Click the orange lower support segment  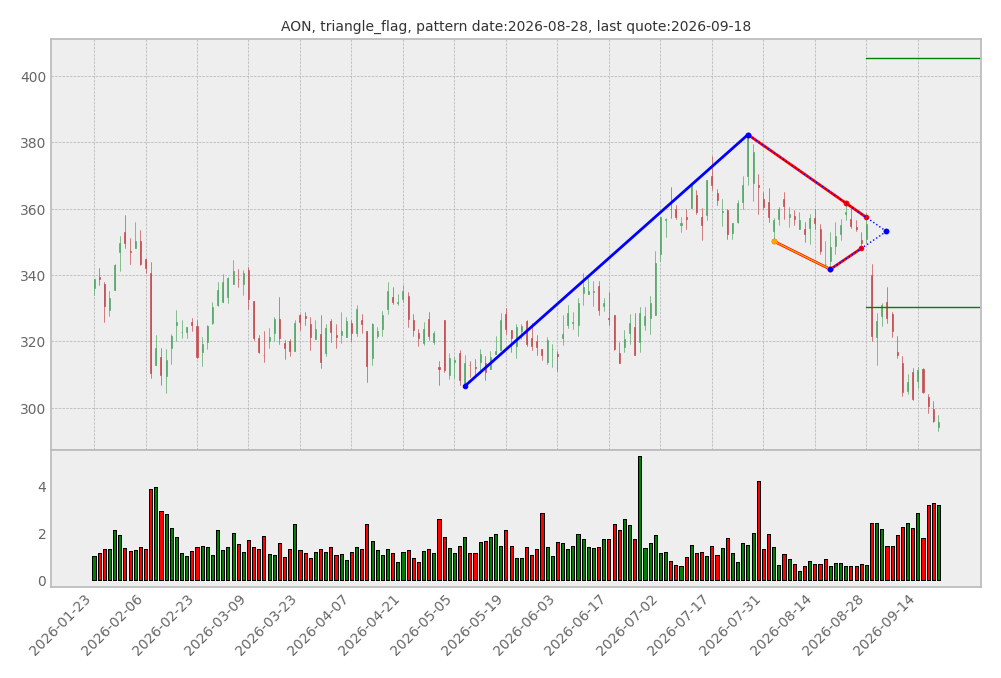coord(802,256)
